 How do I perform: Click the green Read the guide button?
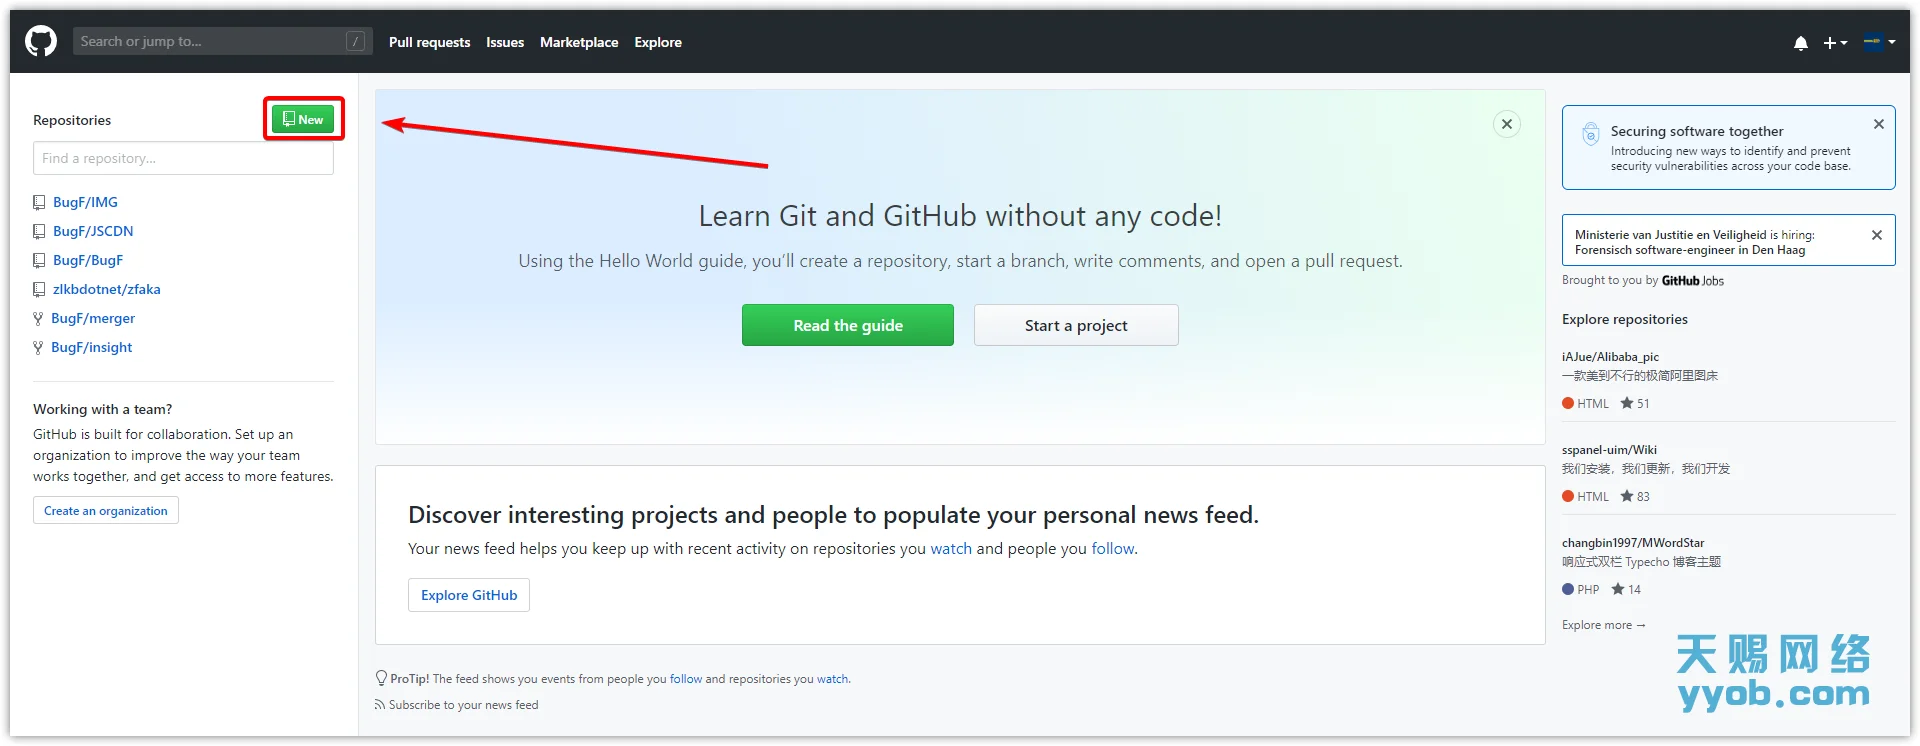click(x=848, y=325)
